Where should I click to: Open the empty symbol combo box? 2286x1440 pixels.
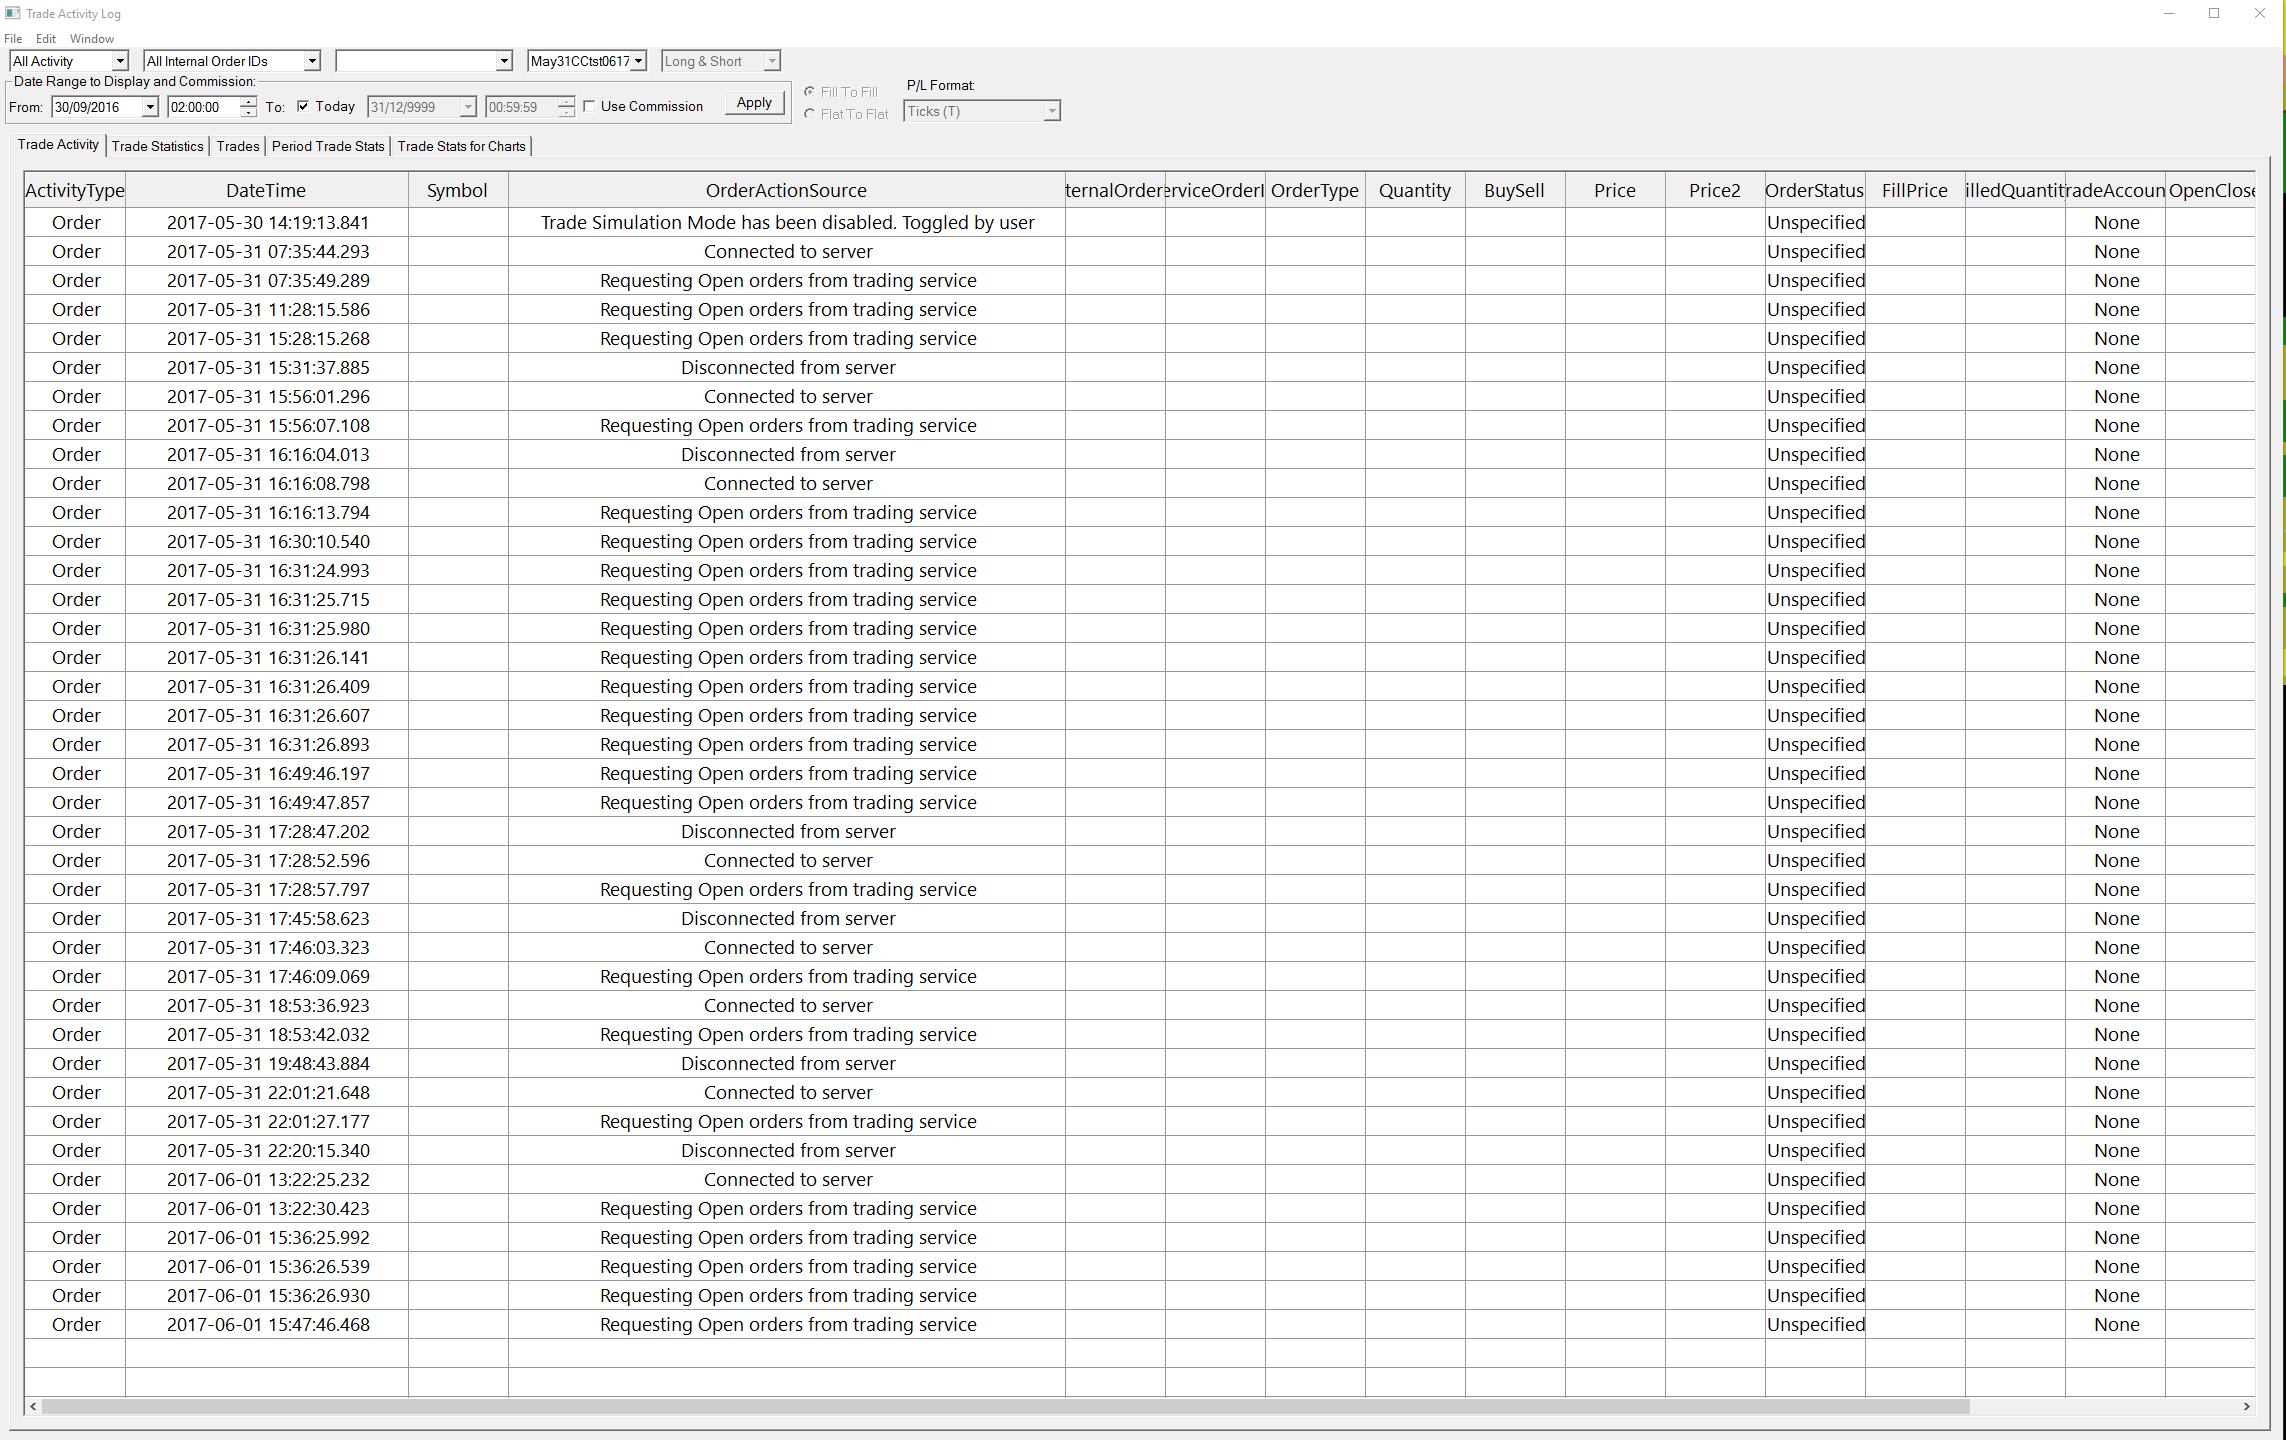click(x=504, y=61)
